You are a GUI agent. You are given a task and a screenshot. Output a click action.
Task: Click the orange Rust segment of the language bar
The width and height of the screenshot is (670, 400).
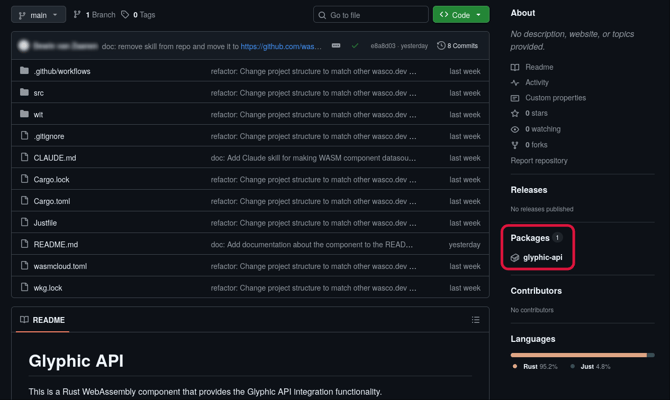coord(578,355)
